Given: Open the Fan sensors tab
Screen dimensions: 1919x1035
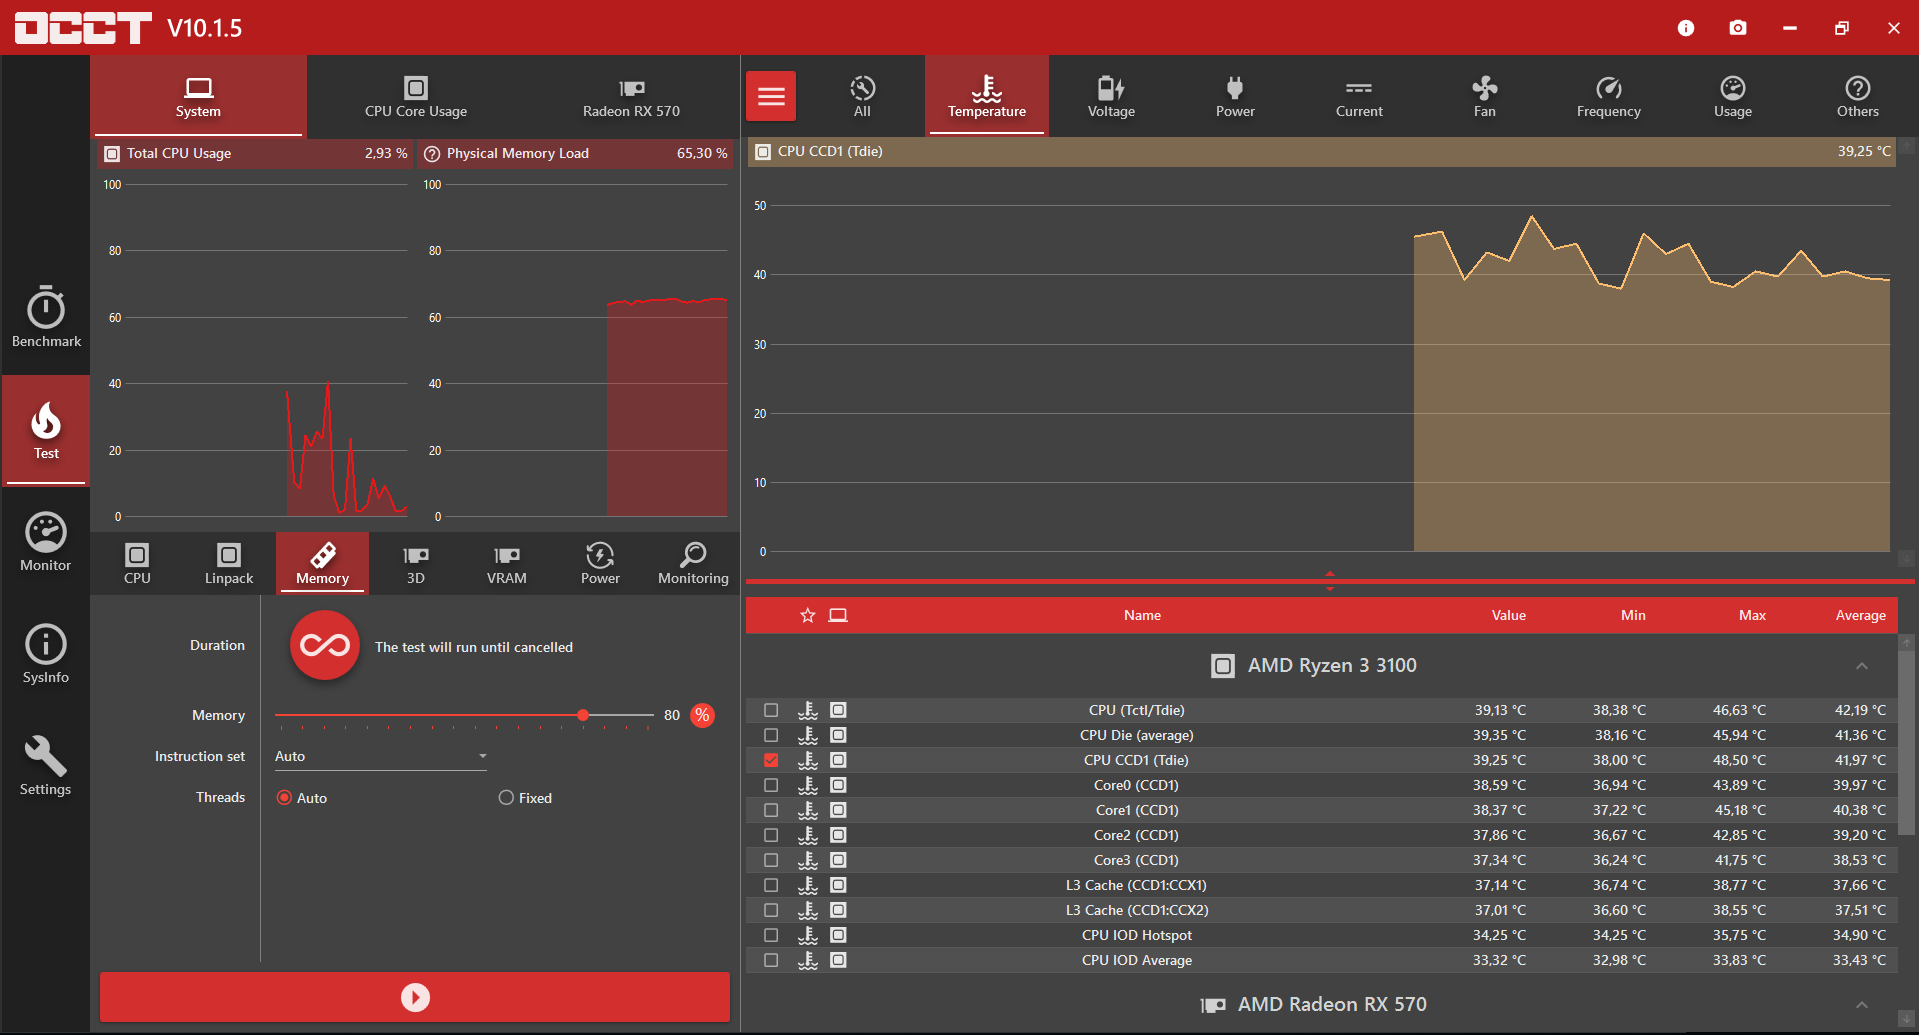Looking at the screenshot, I should tap(1485, 96).
